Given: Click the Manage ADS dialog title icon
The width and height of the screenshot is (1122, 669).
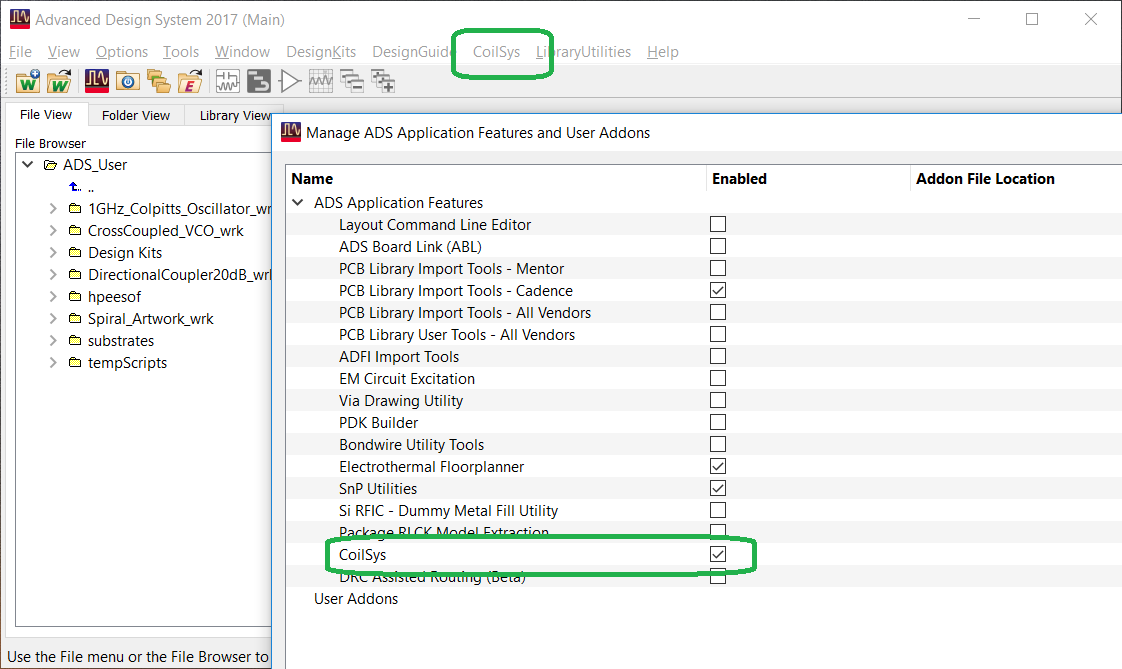Looking at the screenshot, I should 291,132.
